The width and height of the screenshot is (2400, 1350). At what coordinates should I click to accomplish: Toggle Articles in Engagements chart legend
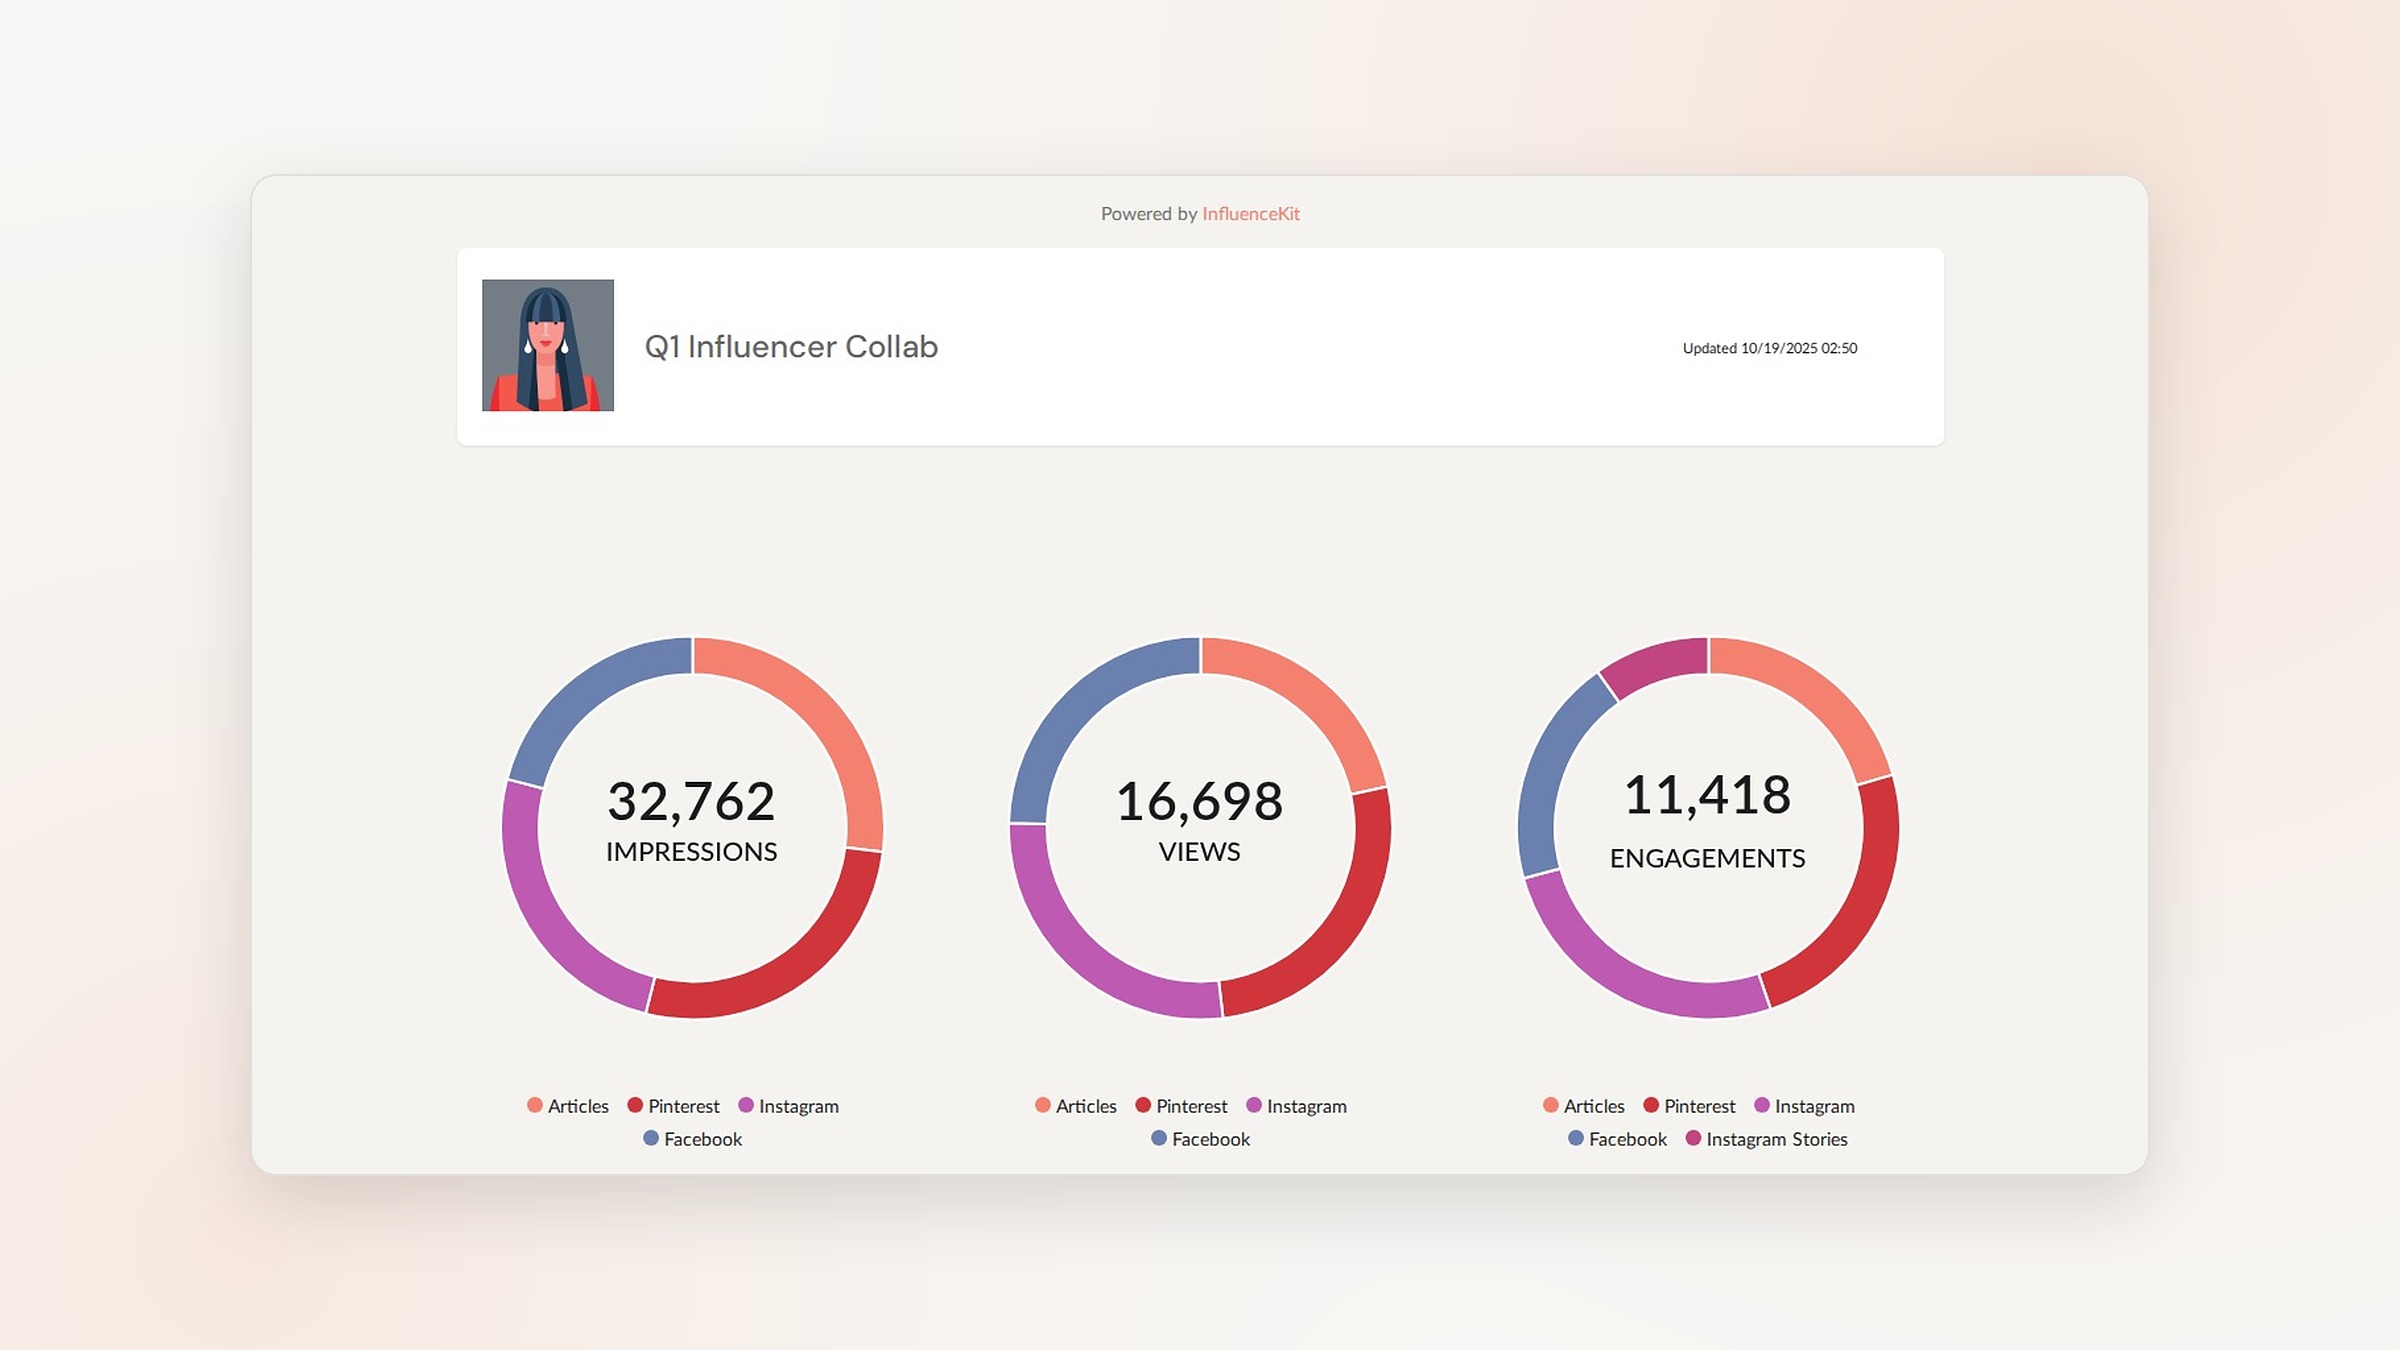pyautogui.click(x=1584, y=1106)
